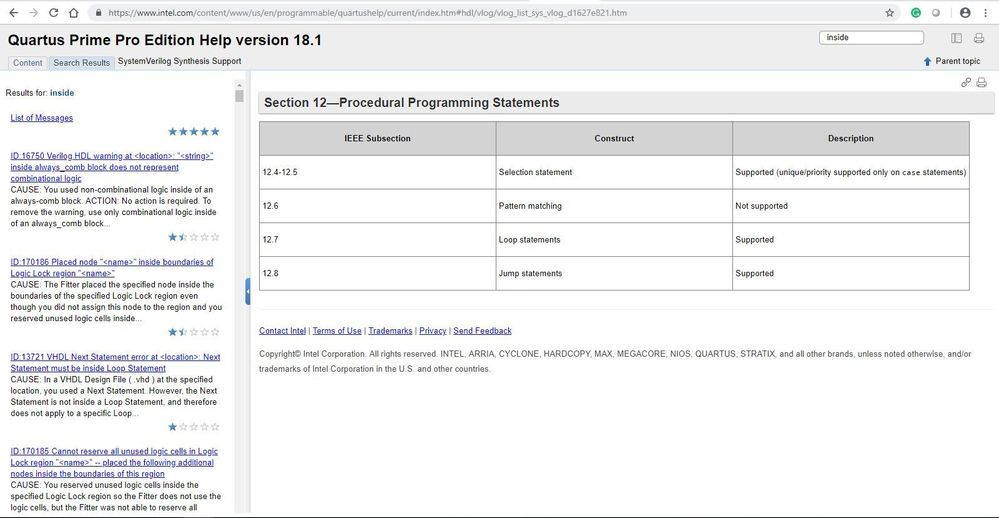Click the help search field containing inside
The width and height of the screenshot is (999, 518).
point(871,38)
